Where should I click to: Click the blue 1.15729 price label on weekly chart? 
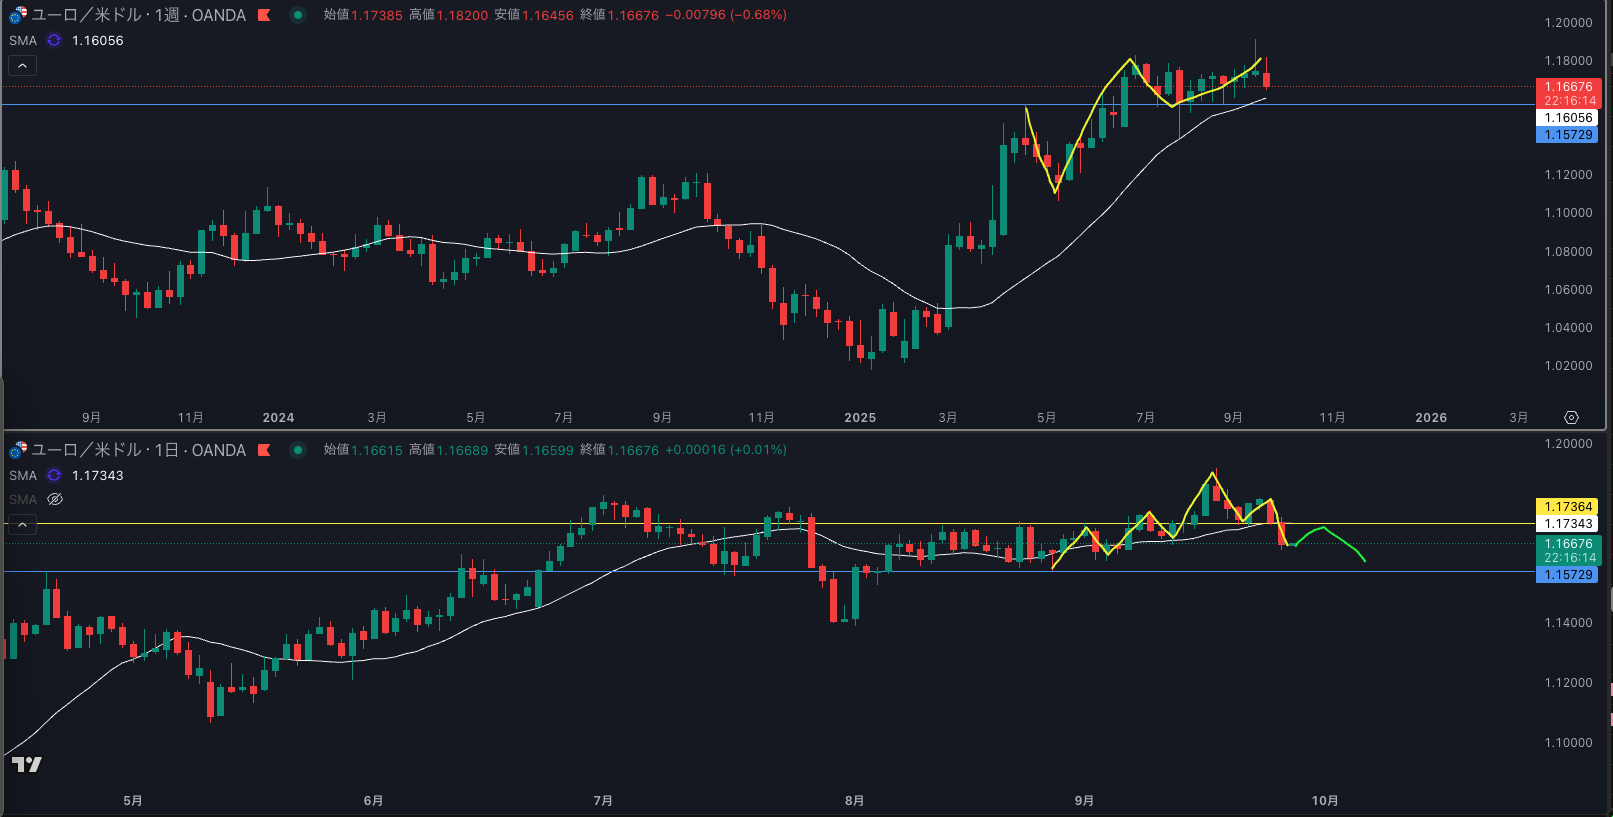click(x=1567, y=135)
